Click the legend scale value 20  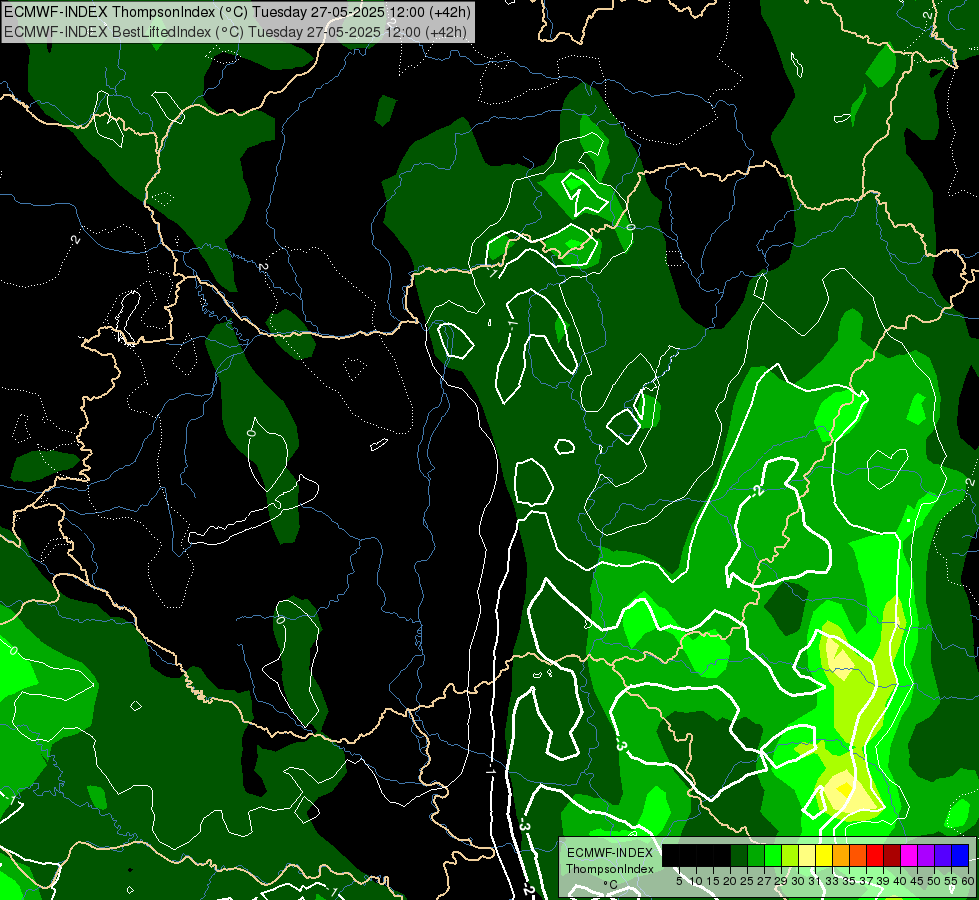point(730,881)
